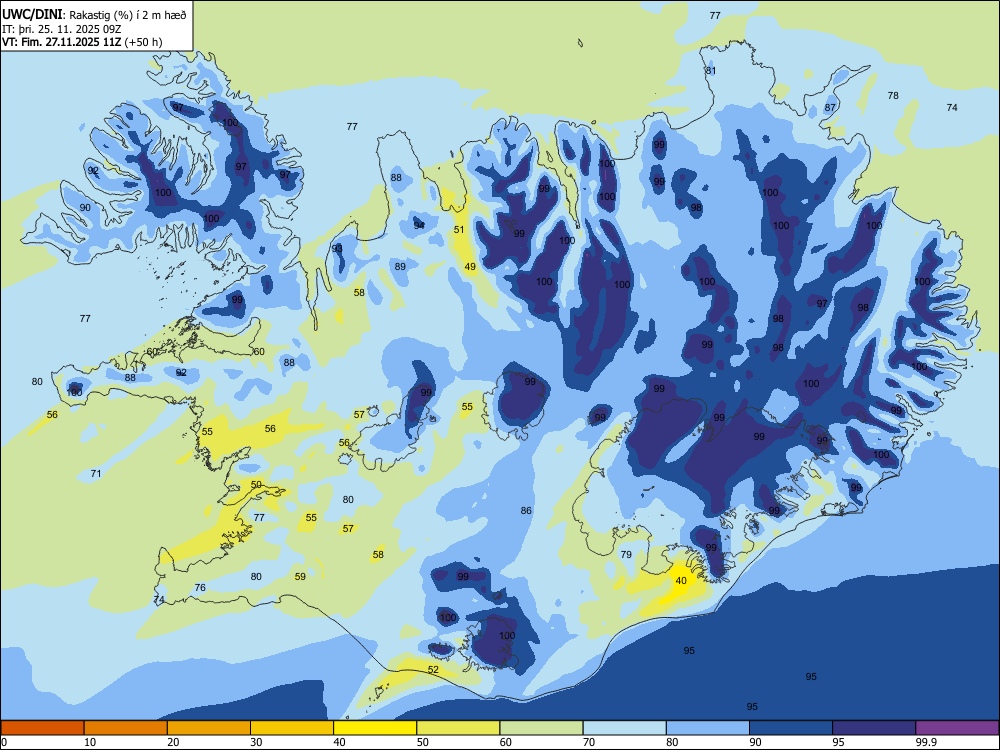Click the map value '87'
Image resolution: width=1000 pixels, height=750 pixels.
pos(830,107)
